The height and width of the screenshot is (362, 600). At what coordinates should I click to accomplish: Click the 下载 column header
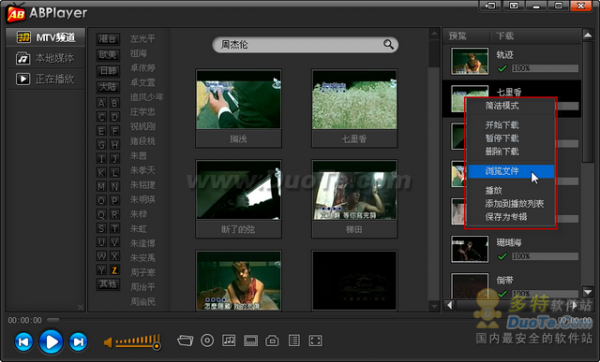[505, 36]
